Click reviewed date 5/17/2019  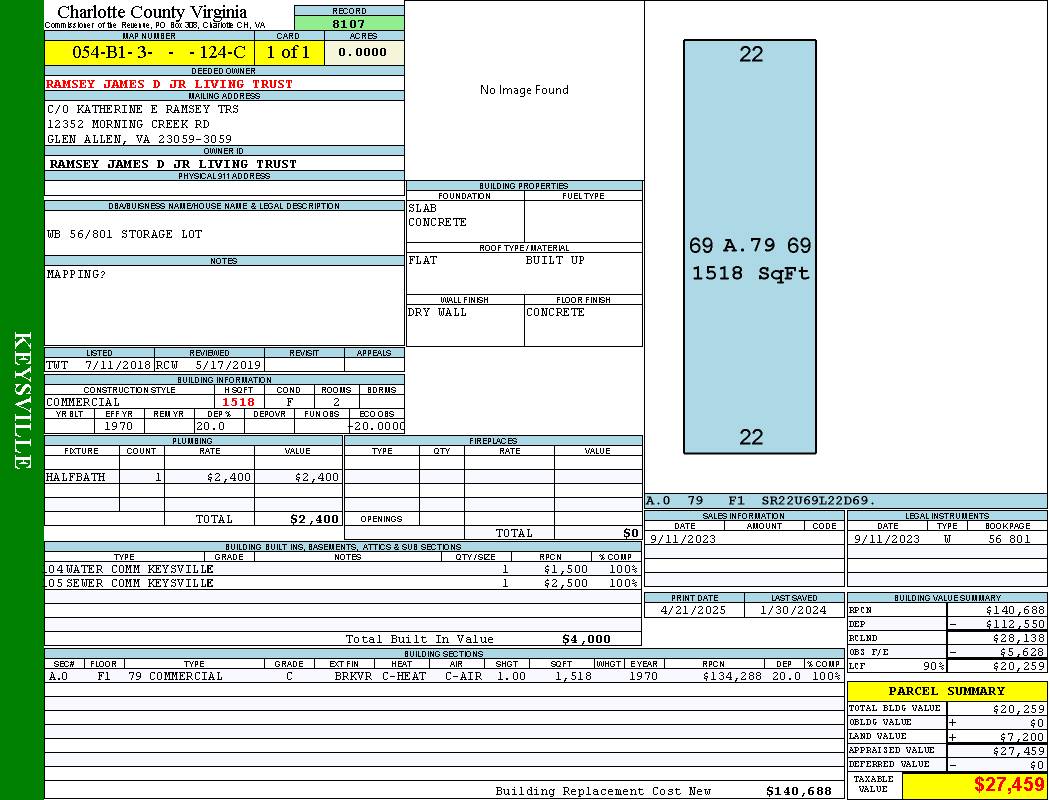pos(228,366)
